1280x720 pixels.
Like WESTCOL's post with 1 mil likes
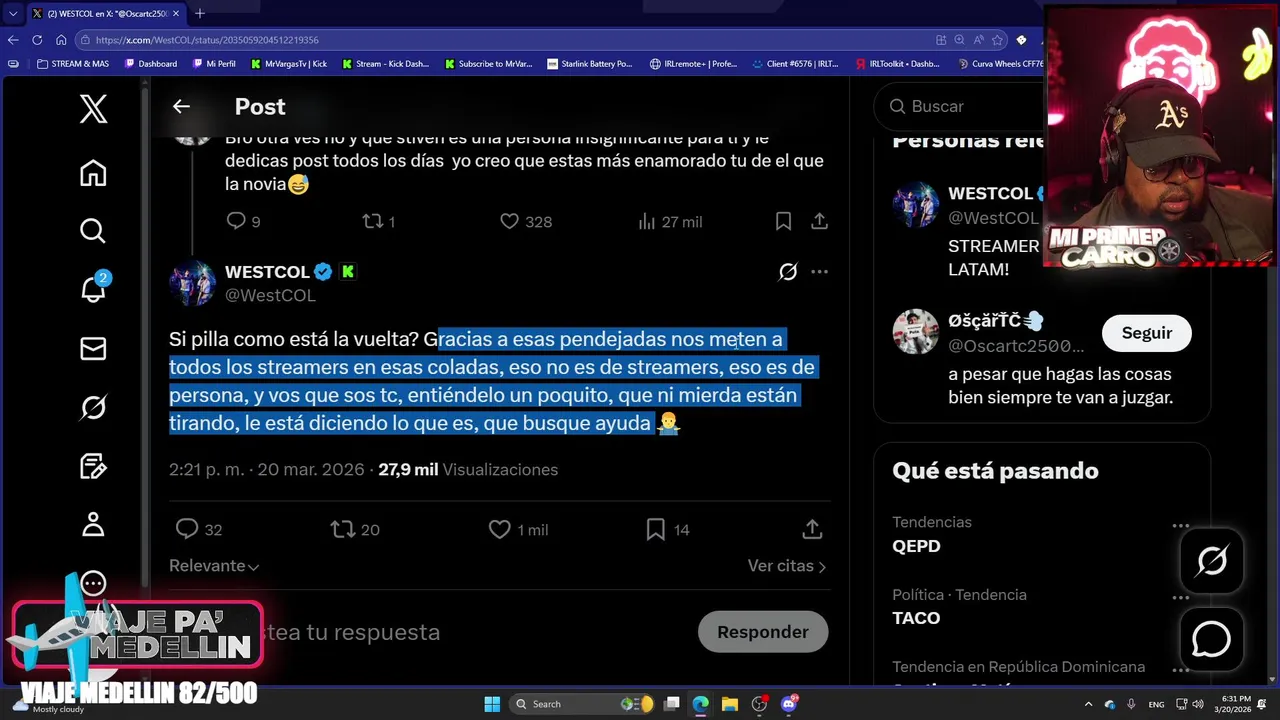518,529
